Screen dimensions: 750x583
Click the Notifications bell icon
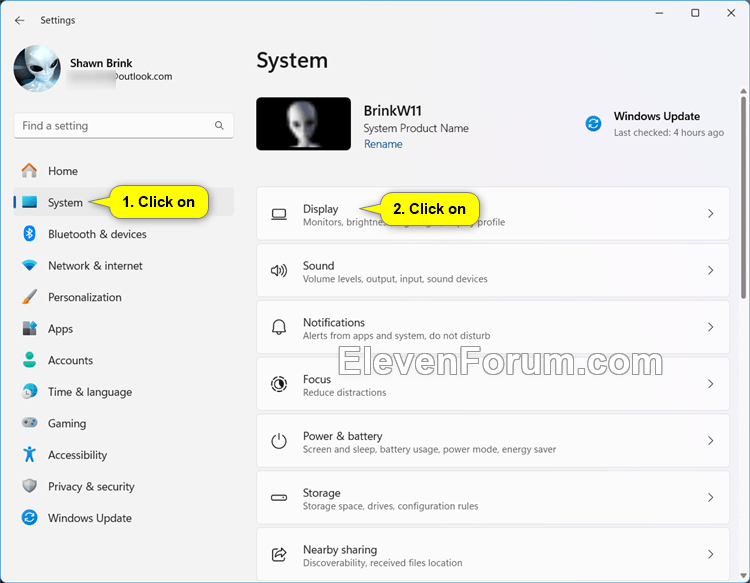(279, 327)
